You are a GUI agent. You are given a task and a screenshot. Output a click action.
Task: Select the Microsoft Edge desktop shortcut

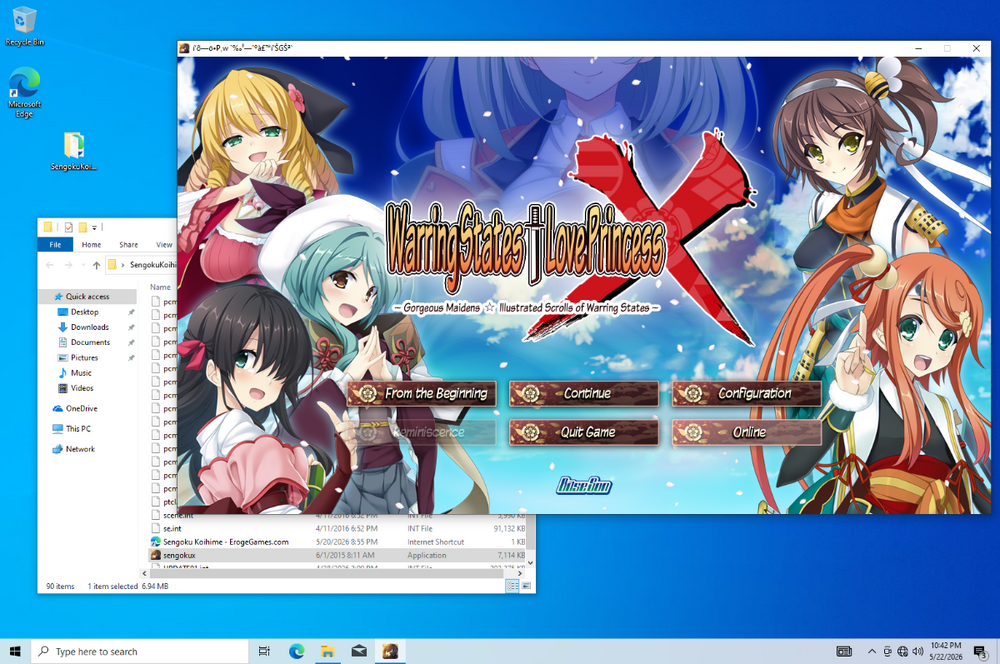[x=24, y=92]
